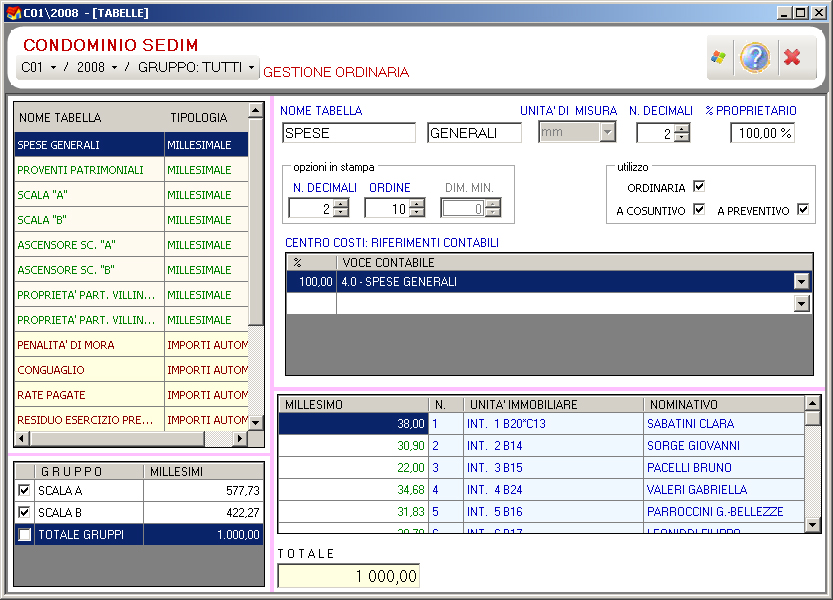Click the MILLESIMO column header
833x600 pixels.
tap(353, 404)
